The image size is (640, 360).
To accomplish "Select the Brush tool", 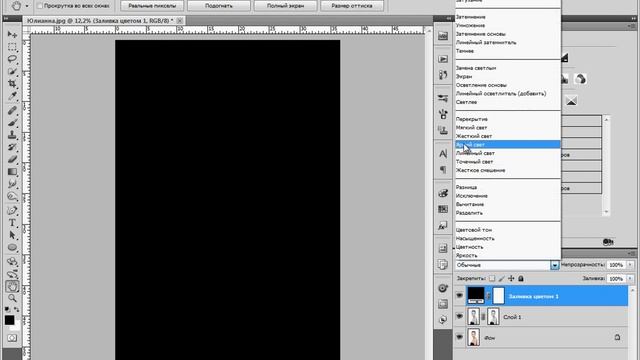I will tap(12, 122).
